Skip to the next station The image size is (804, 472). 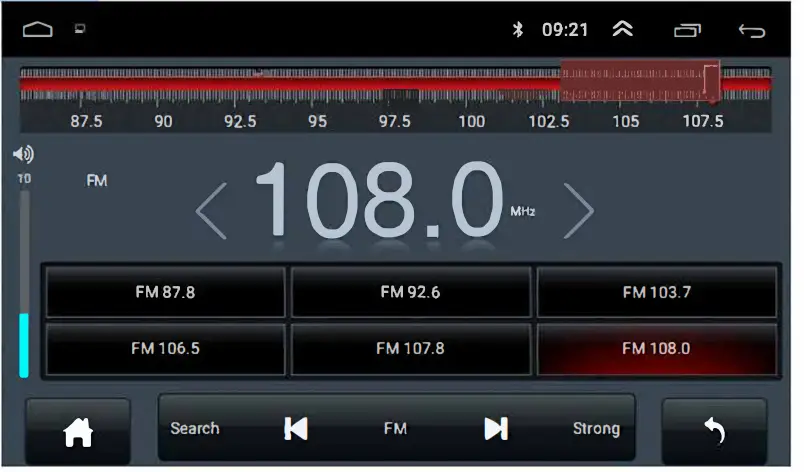click(x=495, y=429)
